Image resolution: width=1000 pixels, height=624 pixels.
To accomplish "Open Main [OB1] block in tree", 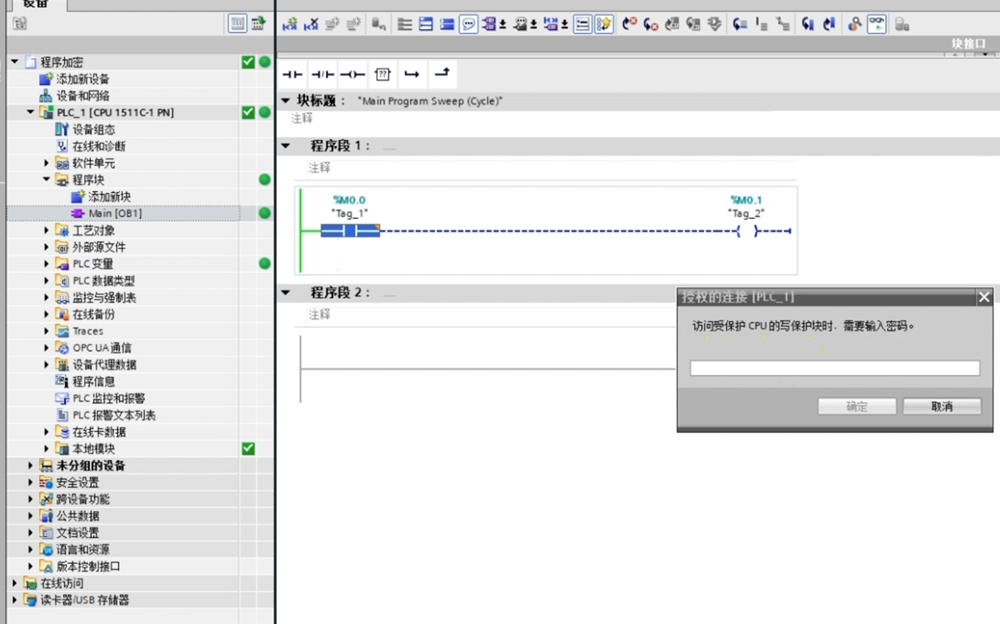I will [114, 213].
